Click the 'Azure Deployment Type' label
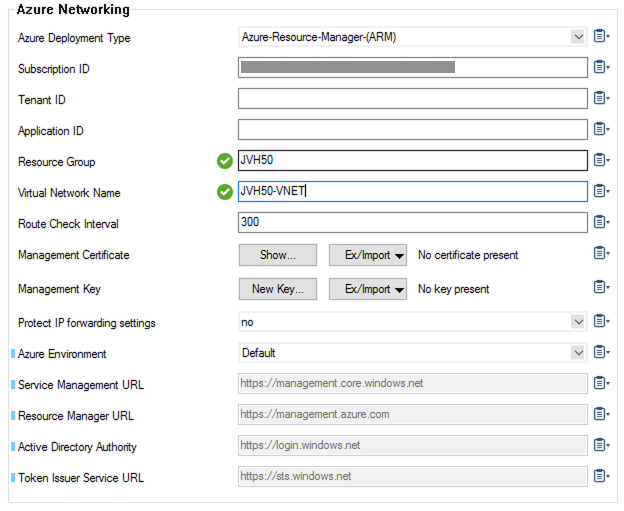 tap(74, 38)
